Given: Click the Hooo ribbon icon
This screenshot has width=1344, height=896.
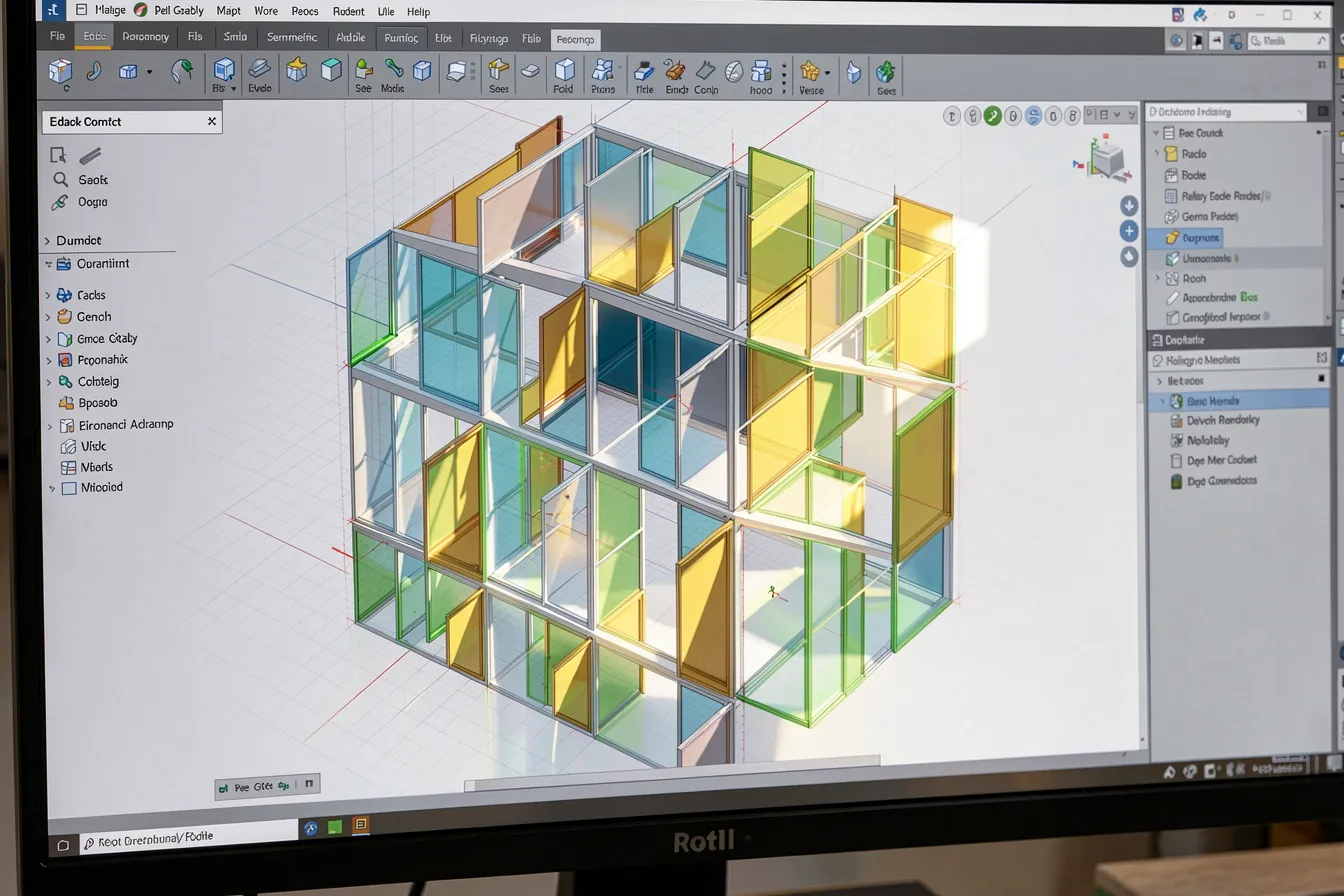Looking at the screenshot, I should (x=761, y=72).
